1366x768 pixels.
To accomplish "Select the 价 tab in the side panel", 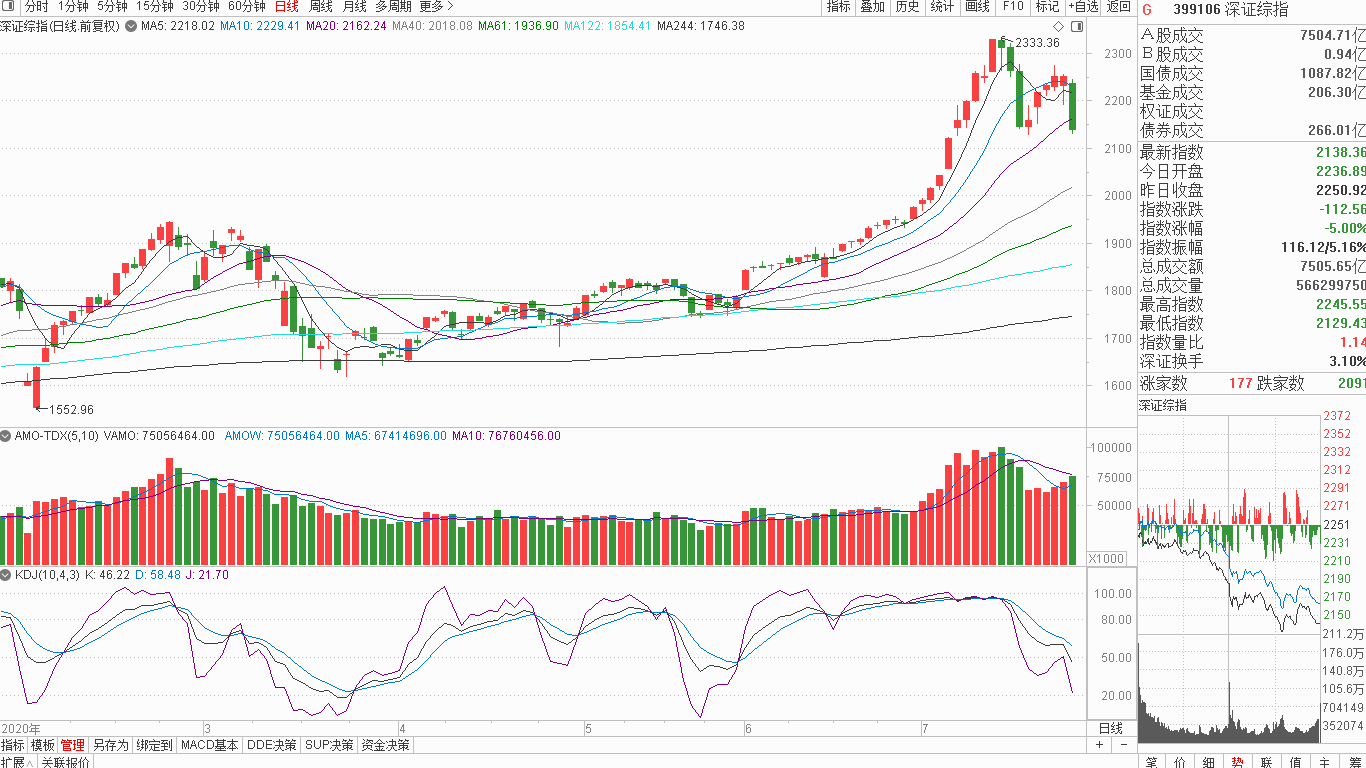I will 1180,762.
